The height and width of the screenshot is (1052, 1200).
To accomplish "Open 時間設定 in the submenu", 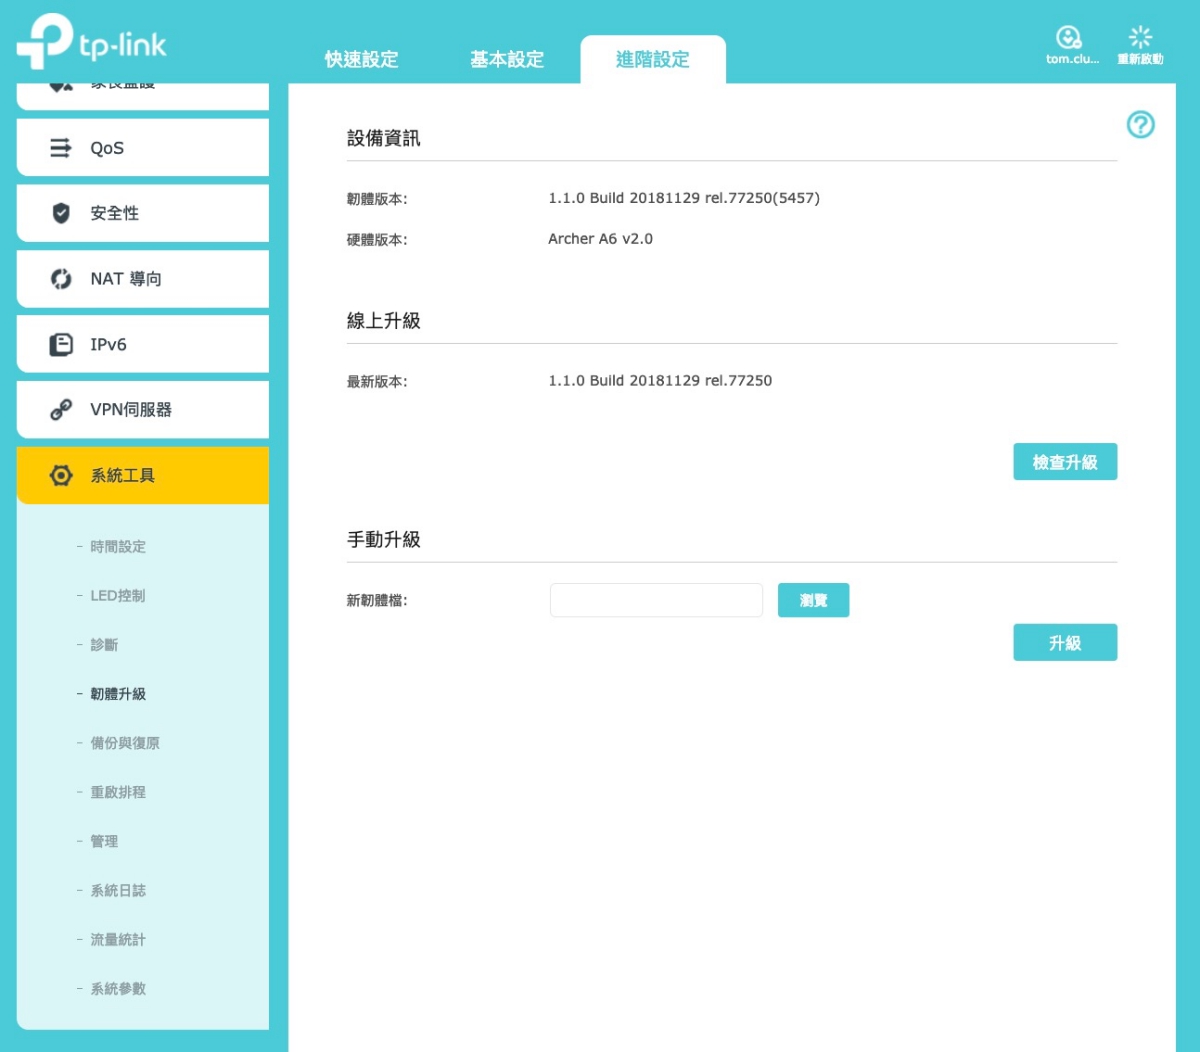I will coord(118,547).
